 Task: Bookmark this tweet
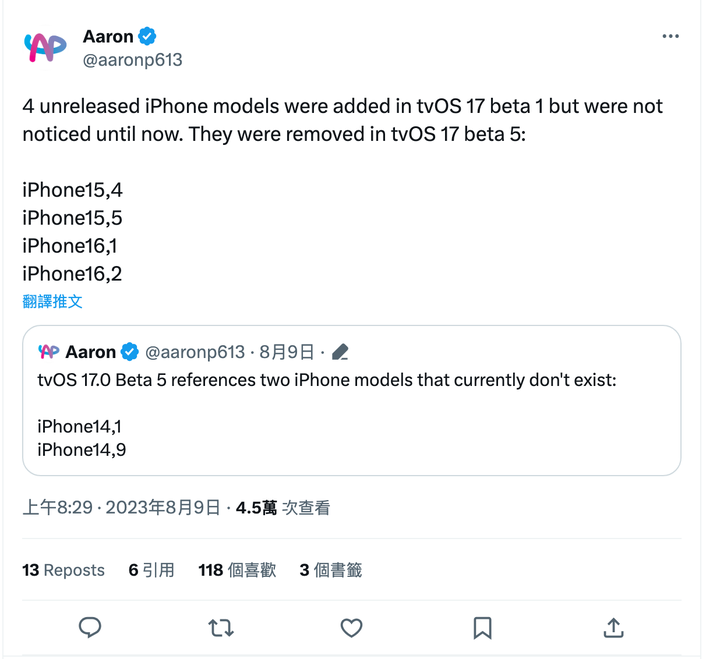[x=482, y=628]
